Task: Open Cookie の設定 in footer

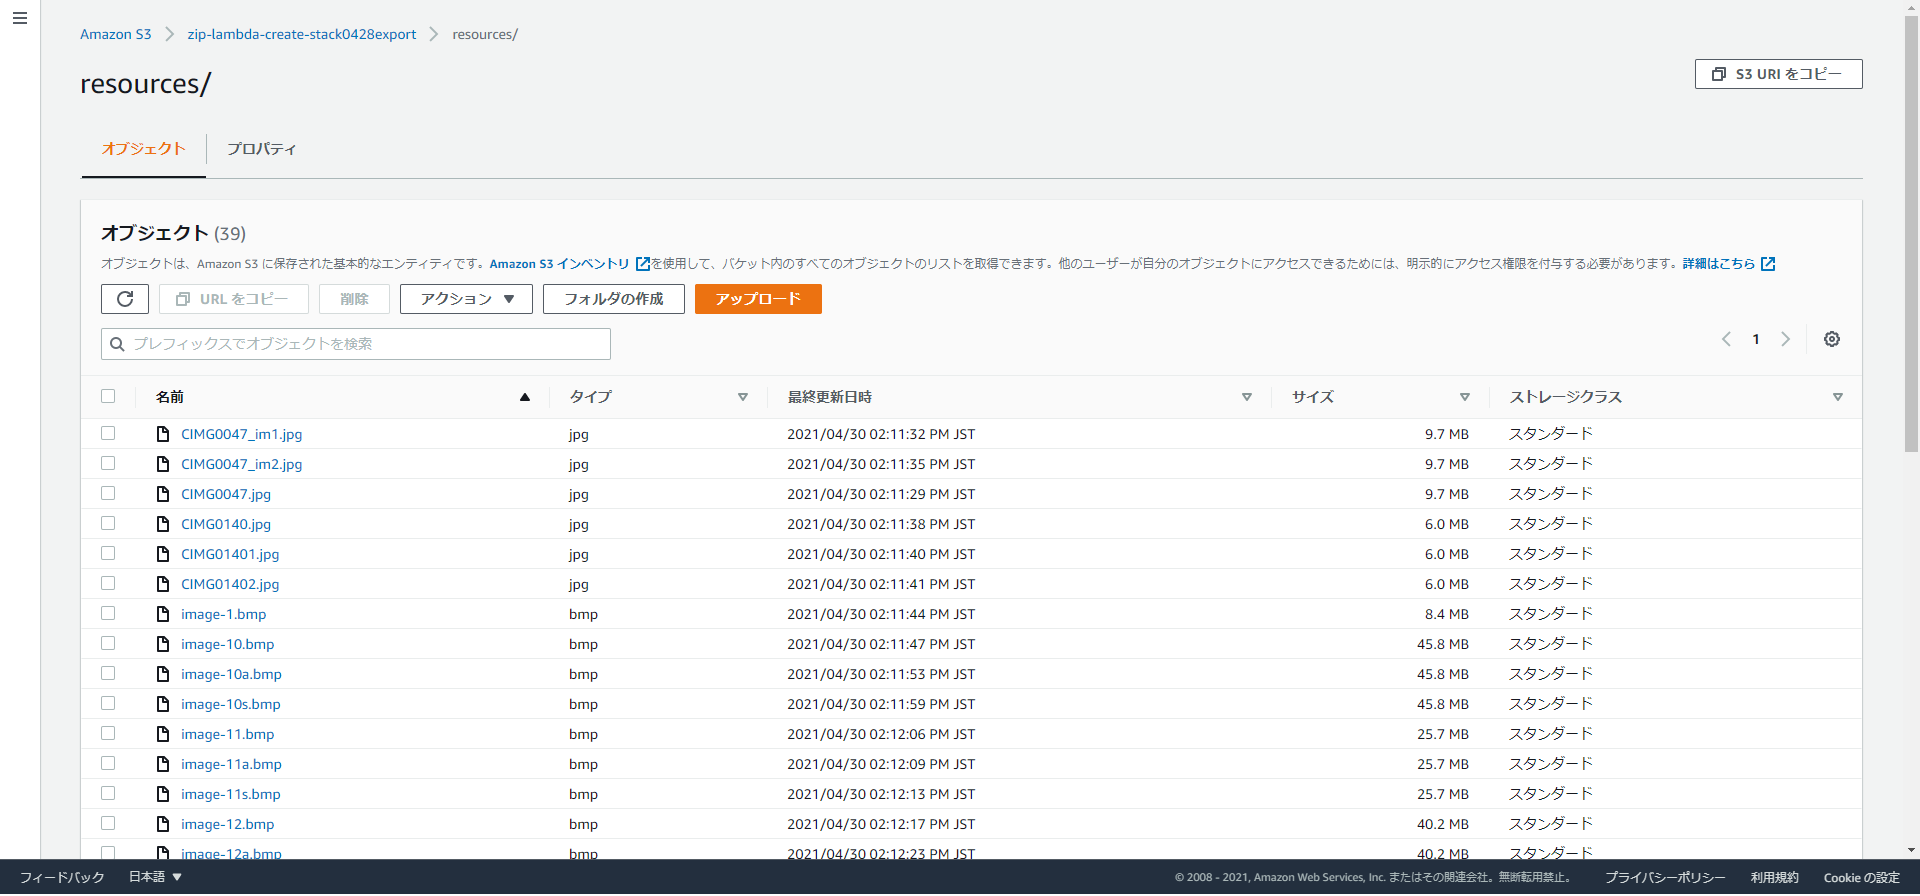Action: coord(1861,877)
